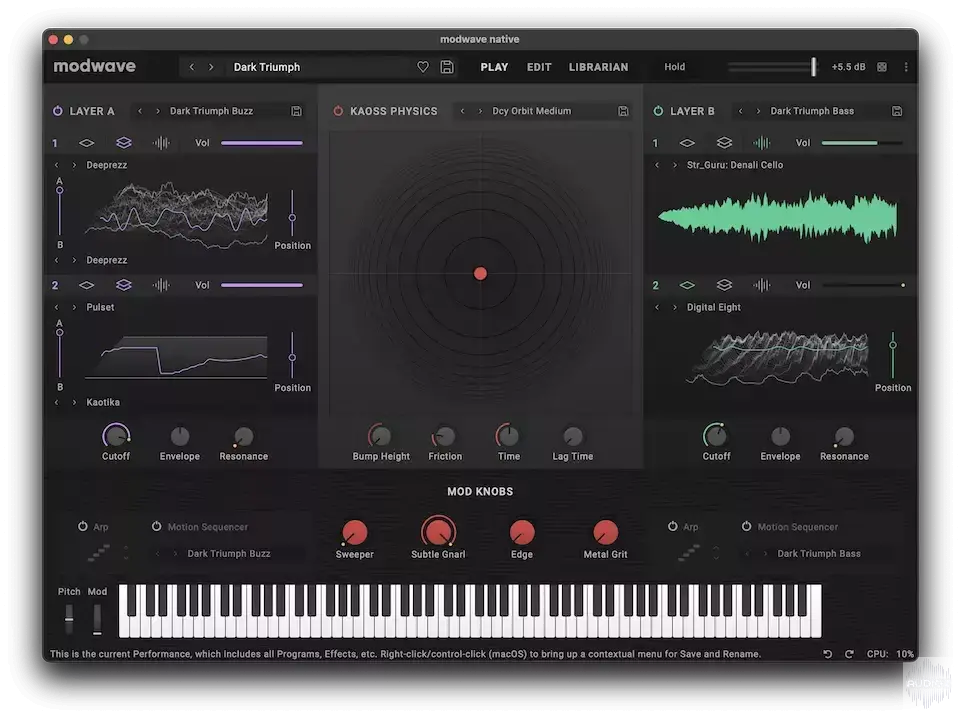Save the Dark Triumph performance
Screen dimensions: 961x718
tap(447, 67)
